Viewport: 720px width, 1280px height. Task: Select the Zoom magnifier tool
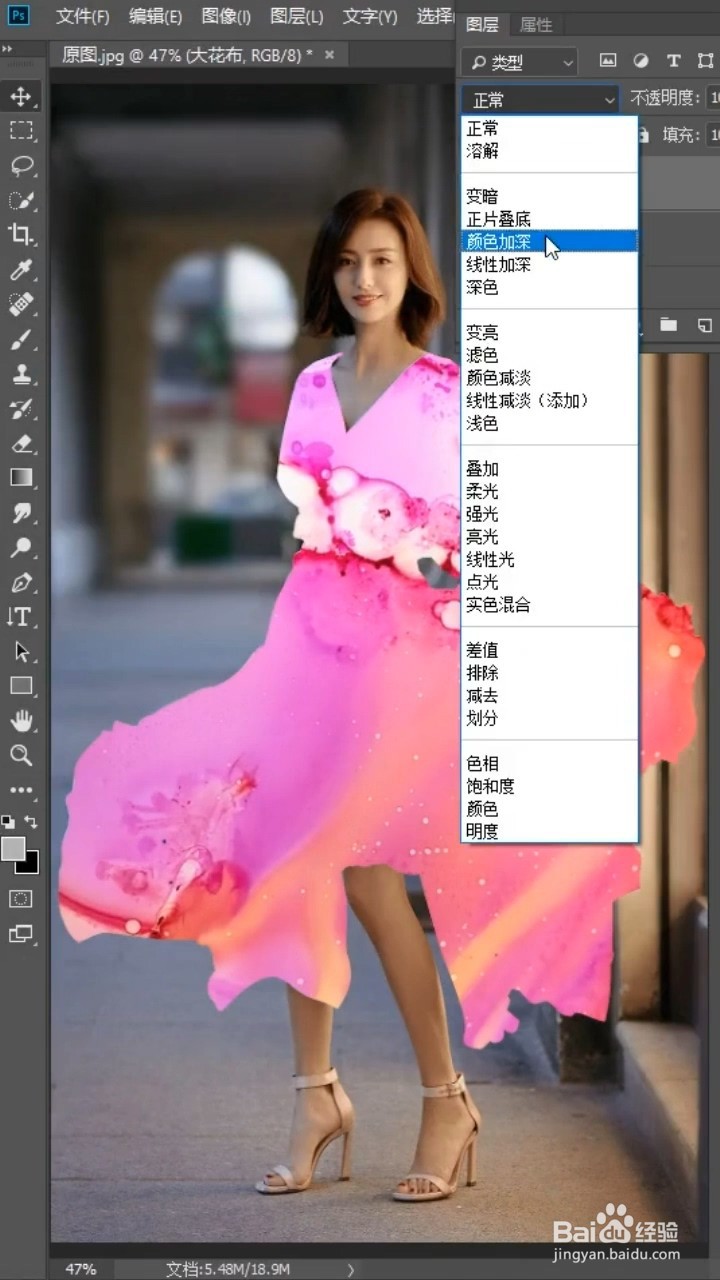click(21, 755)
